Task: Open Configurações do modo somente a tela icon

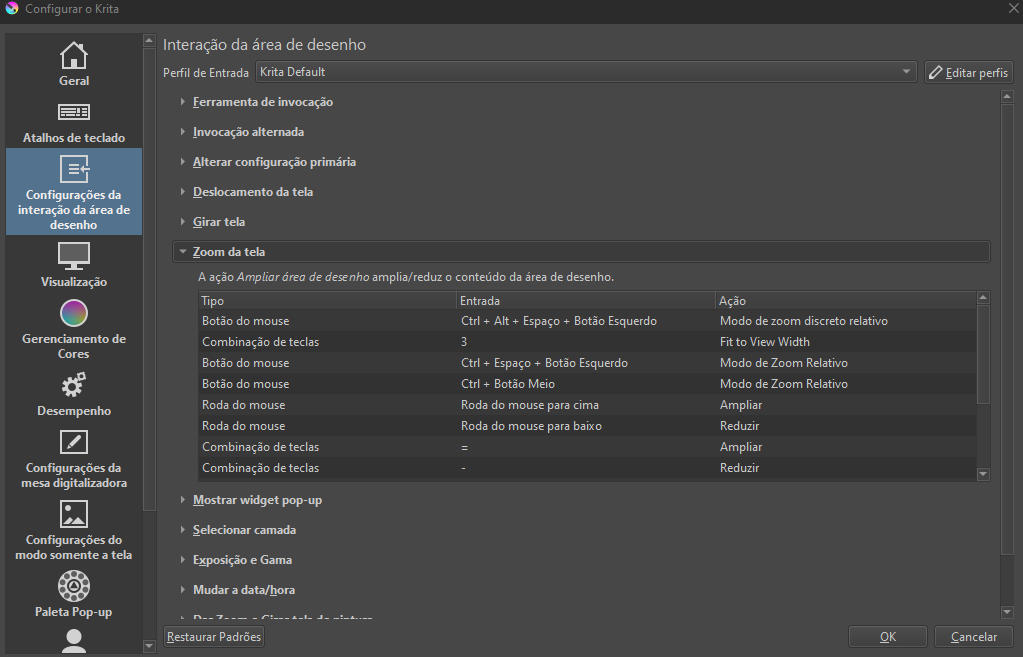Action: tap(74, 514)
